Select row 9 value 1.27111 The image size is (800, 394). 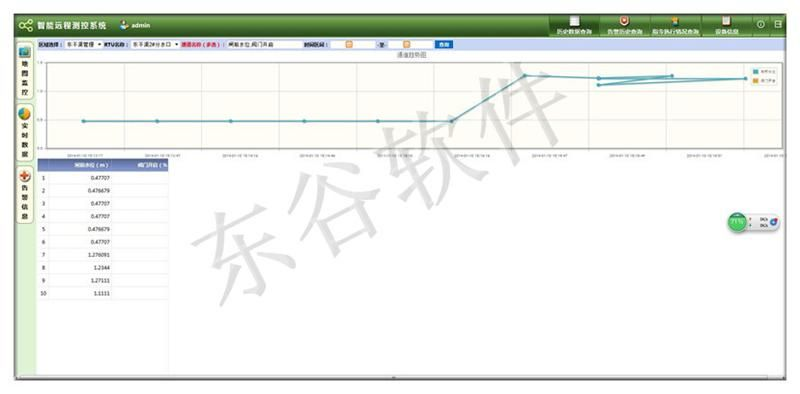(101, 281)
